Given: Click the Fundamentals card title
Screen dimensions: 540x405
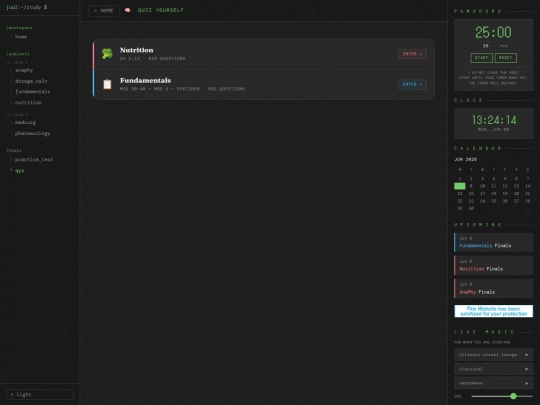Looking at the screenshot, I should [145, 81].
